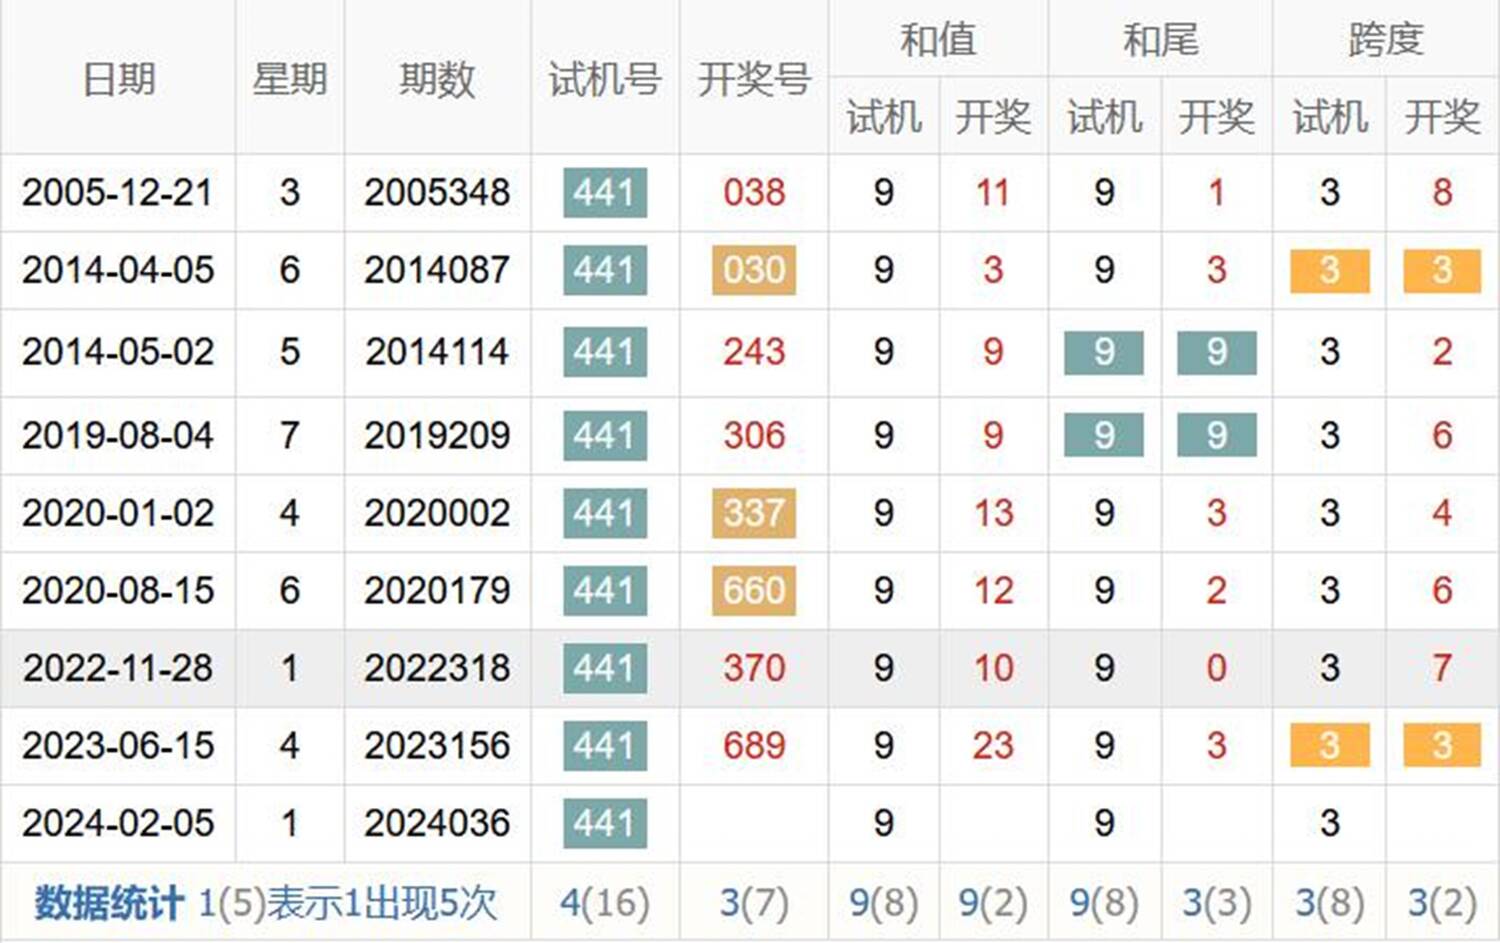The image size is (1500, 943).
Task: Click the 试机号 column header
Action: [x=604, y=78]
